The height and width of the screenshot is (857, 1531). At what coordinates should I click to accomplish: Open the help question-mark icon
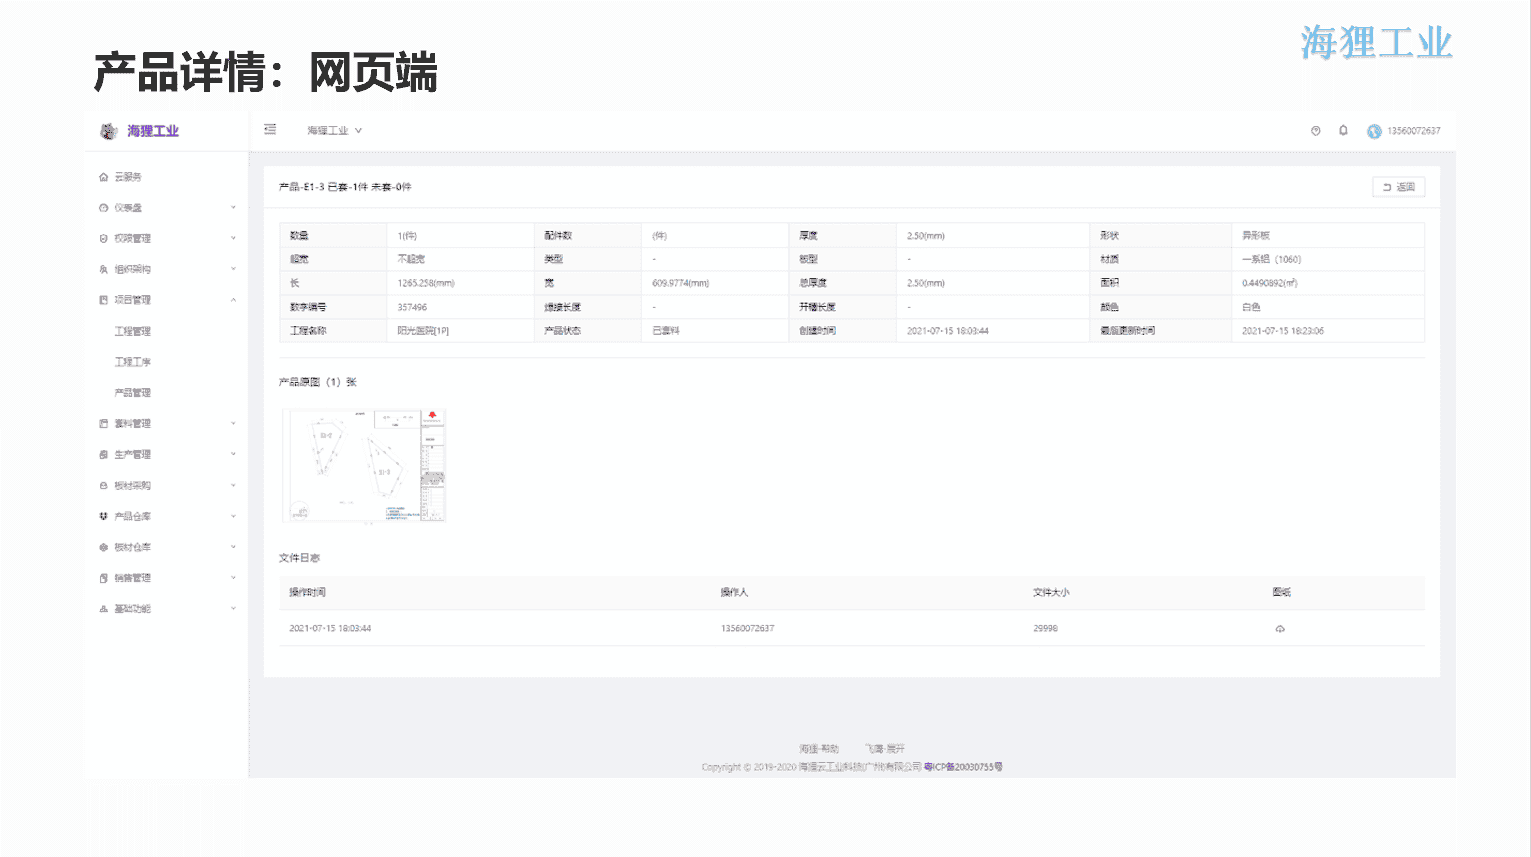click(x=1316, y=130)
